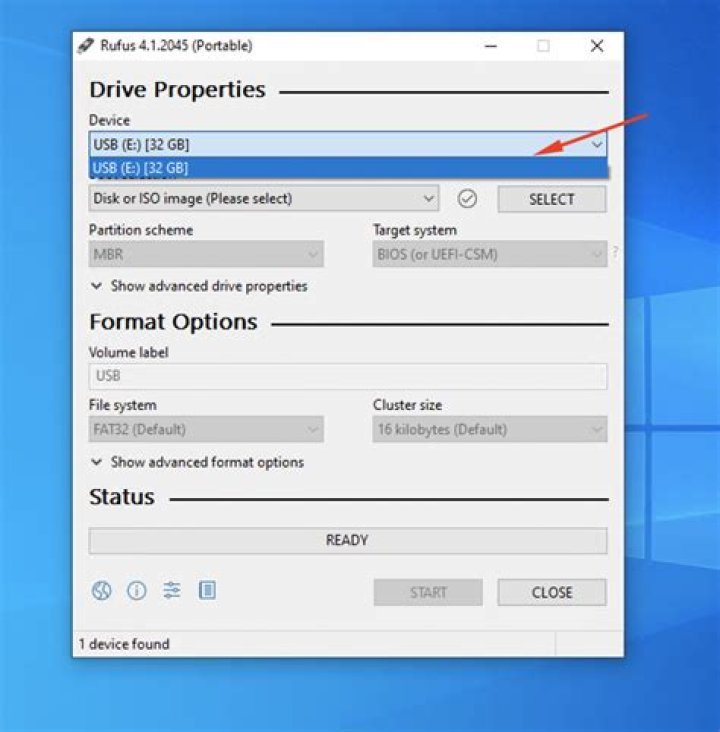Click the Drive Properties heading
The height and width of the screenshot is (732, 720).
coord(177,90)
